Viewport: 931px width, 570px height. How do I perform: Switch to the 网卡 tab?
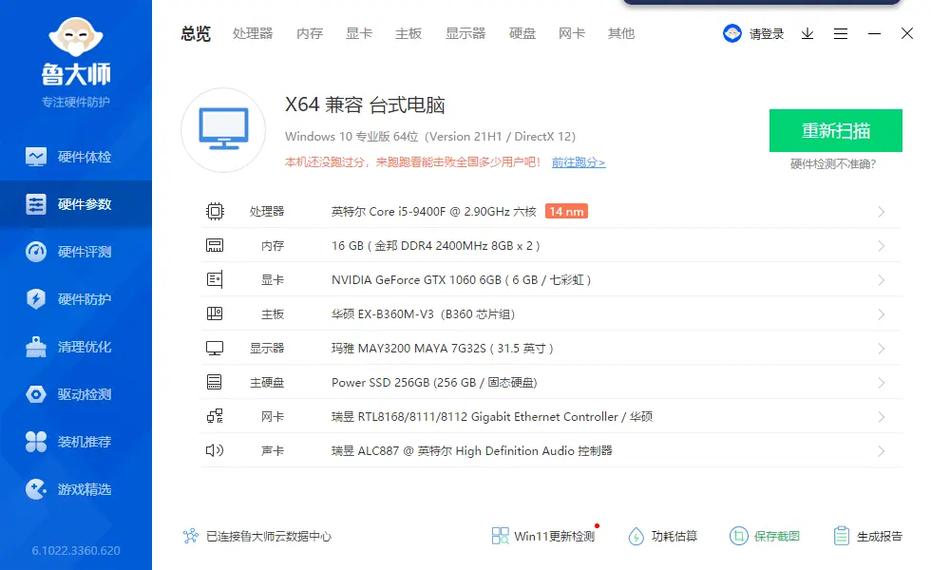click(571, 34)
